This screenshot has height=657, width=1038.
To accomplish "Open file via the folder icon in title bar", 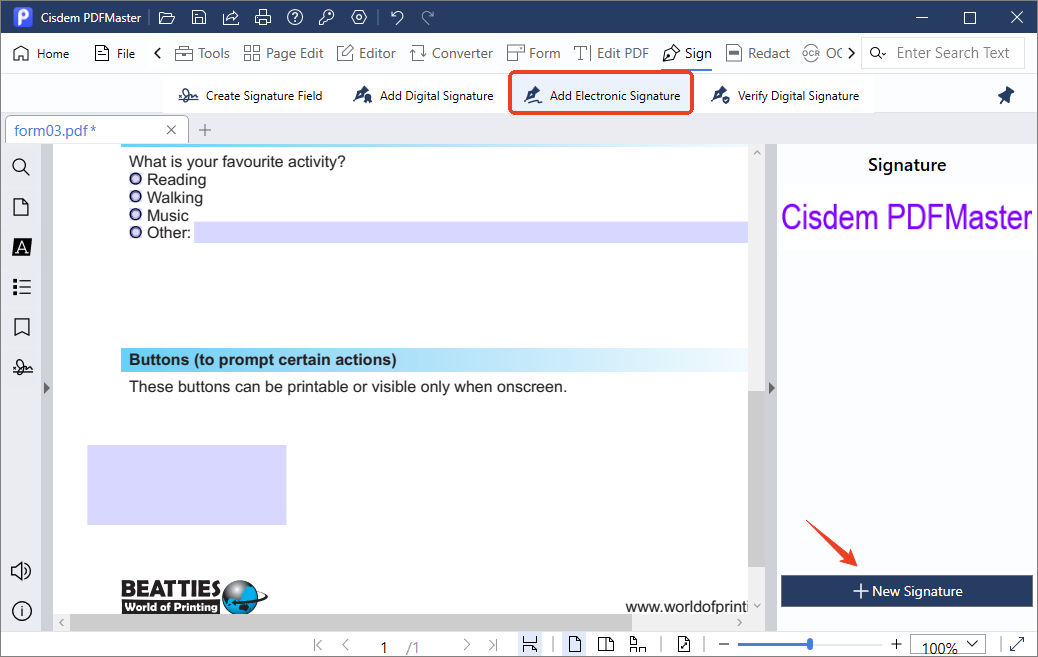I will (x=167, y=18).
